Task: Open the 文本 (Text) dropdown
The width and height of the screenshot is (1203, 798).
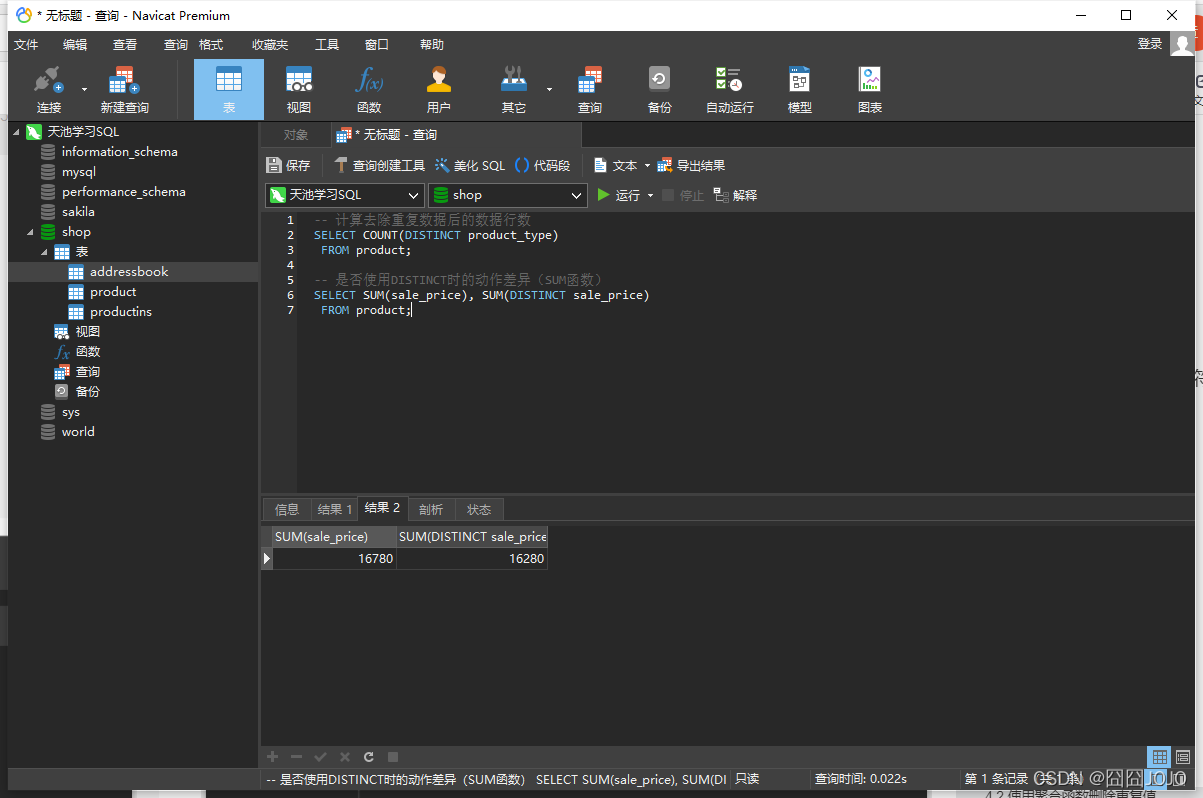Action: 622,165
